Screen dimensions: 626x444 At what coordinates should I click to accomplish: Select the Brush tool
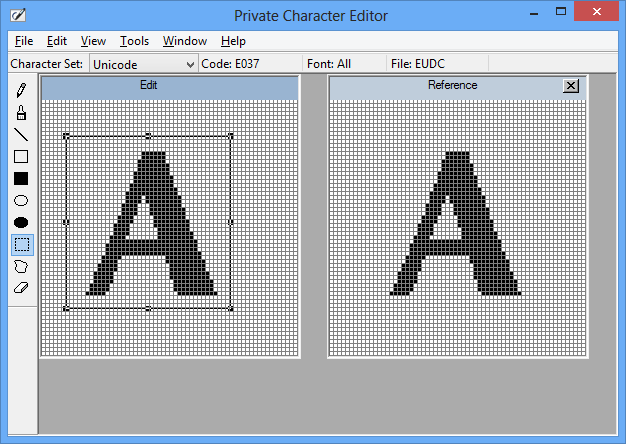(x=21, y=113)
